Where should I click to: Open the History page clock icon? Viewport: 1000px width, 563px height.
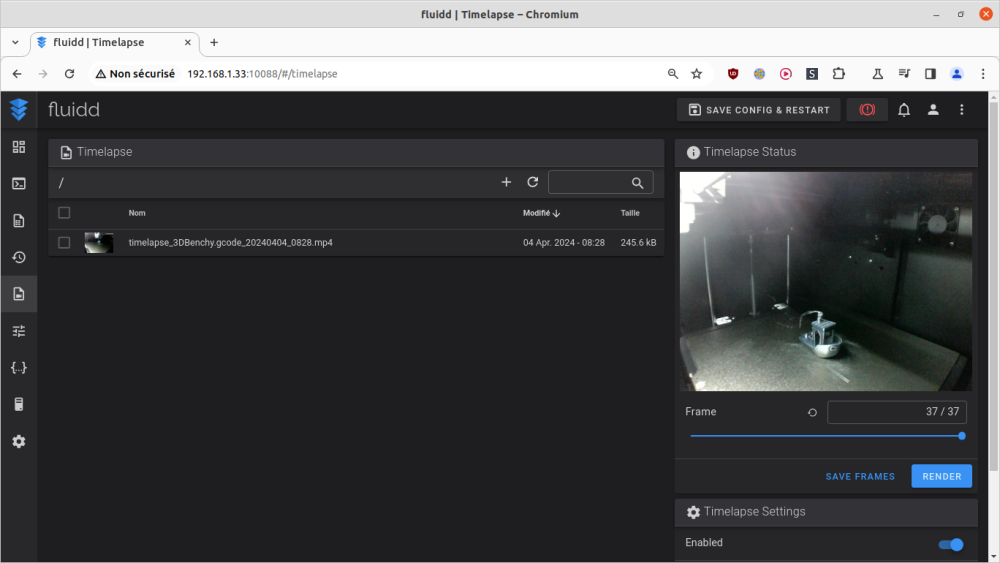click(x=18, y=257)
